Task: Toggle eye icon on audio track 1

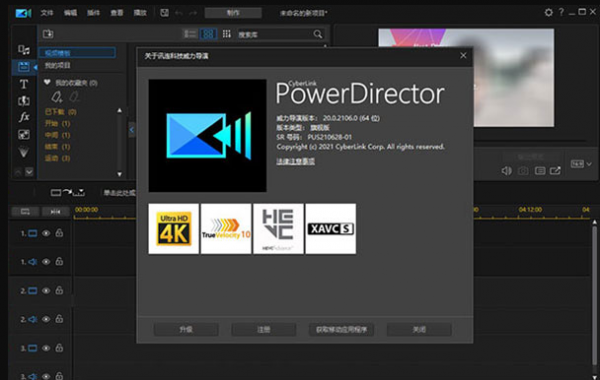Action: point(46,262)
